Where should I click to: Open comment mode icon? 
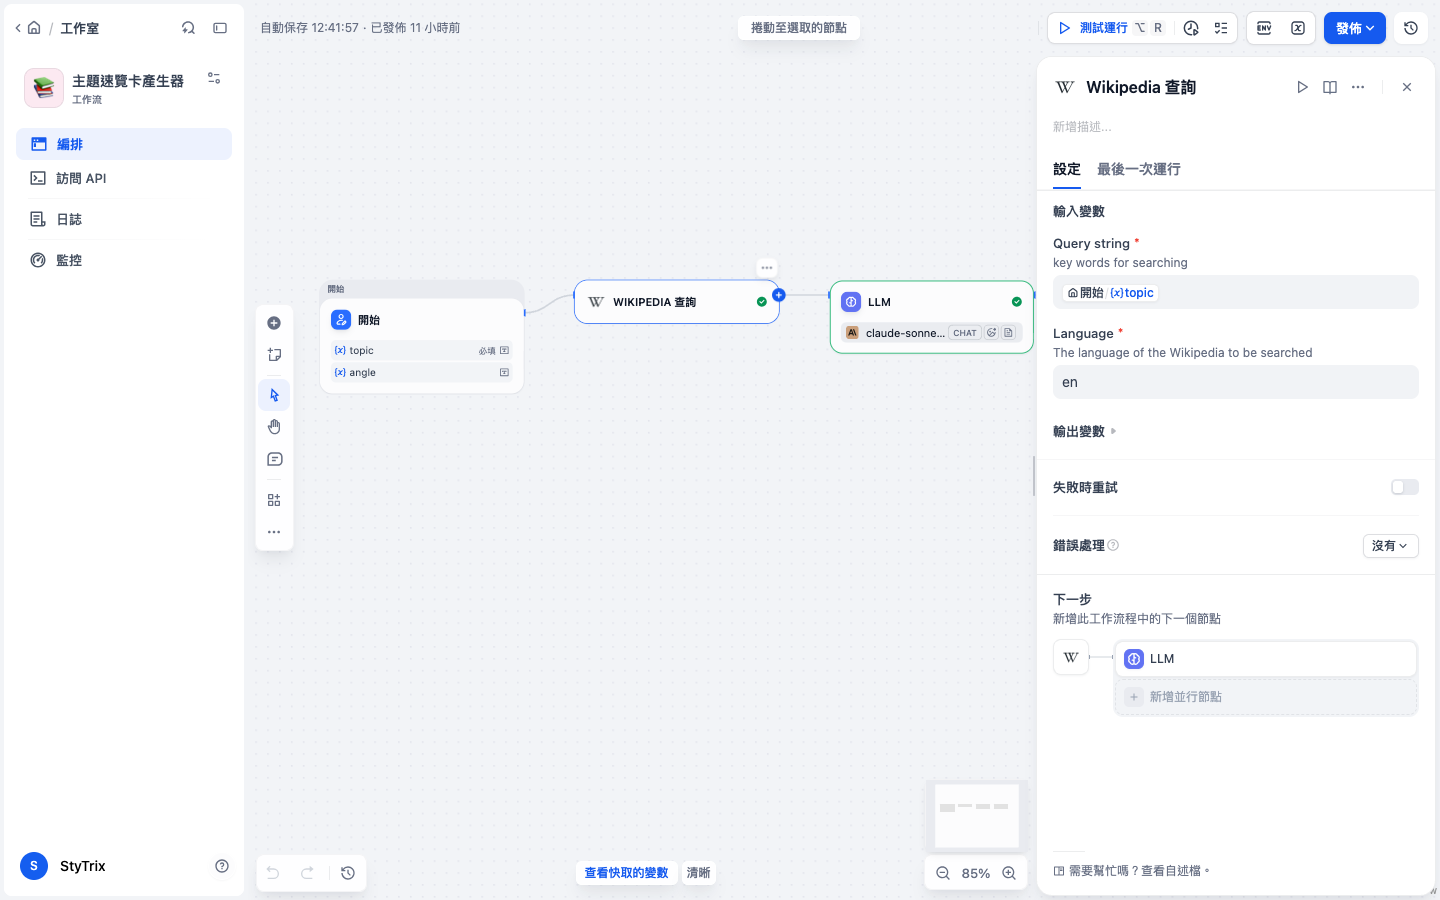point(274,459)
